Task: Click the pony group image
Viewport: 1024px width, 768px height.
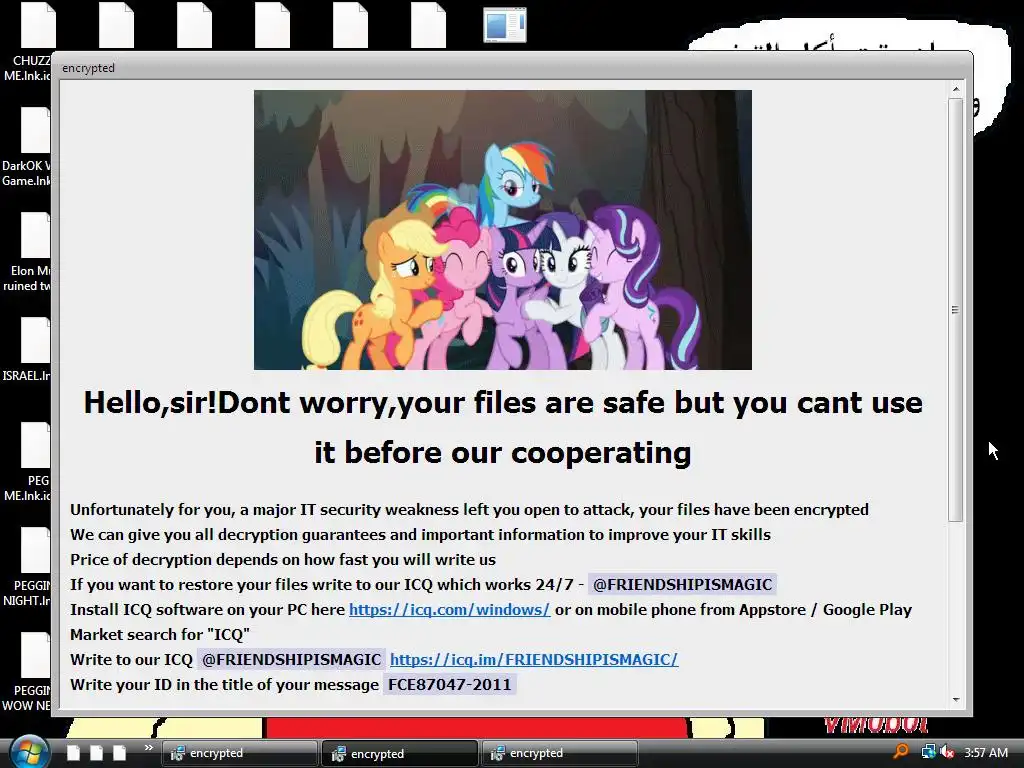Action: tap(503, 230)
